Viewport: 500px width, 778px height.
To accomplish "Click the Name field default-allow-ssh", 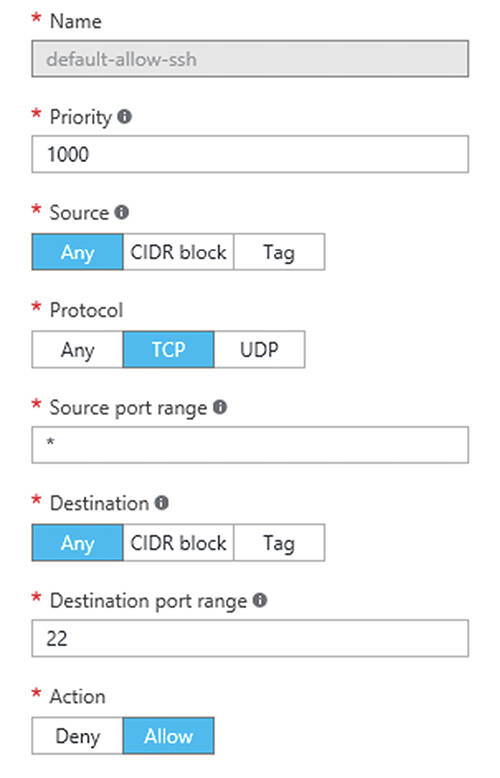I will click(250, 59).
